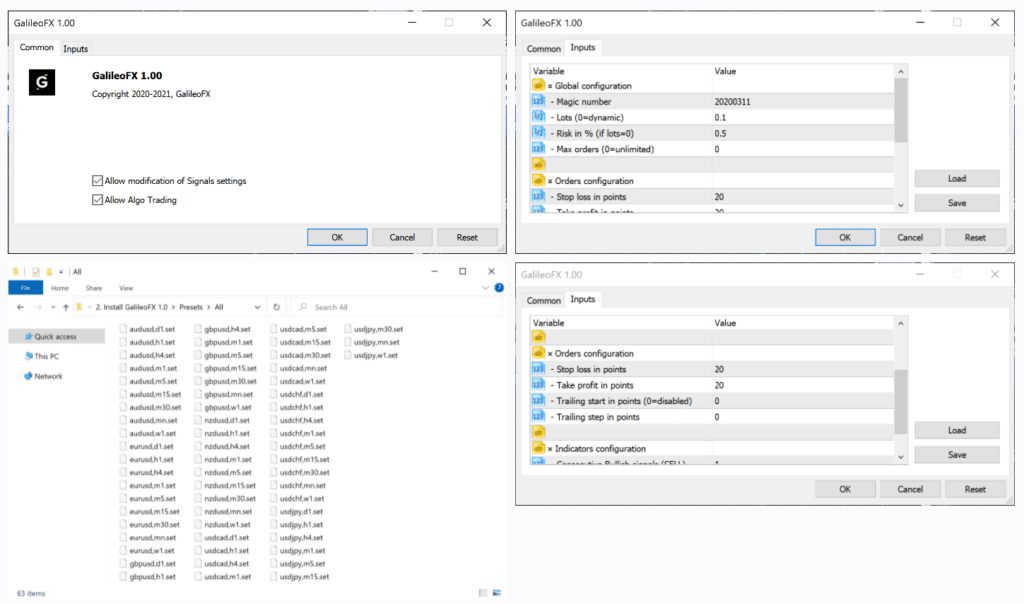Screen dimensions: 1024x604
Task: Click Load in the Trailing step dialog
Action: coord(957,430)
